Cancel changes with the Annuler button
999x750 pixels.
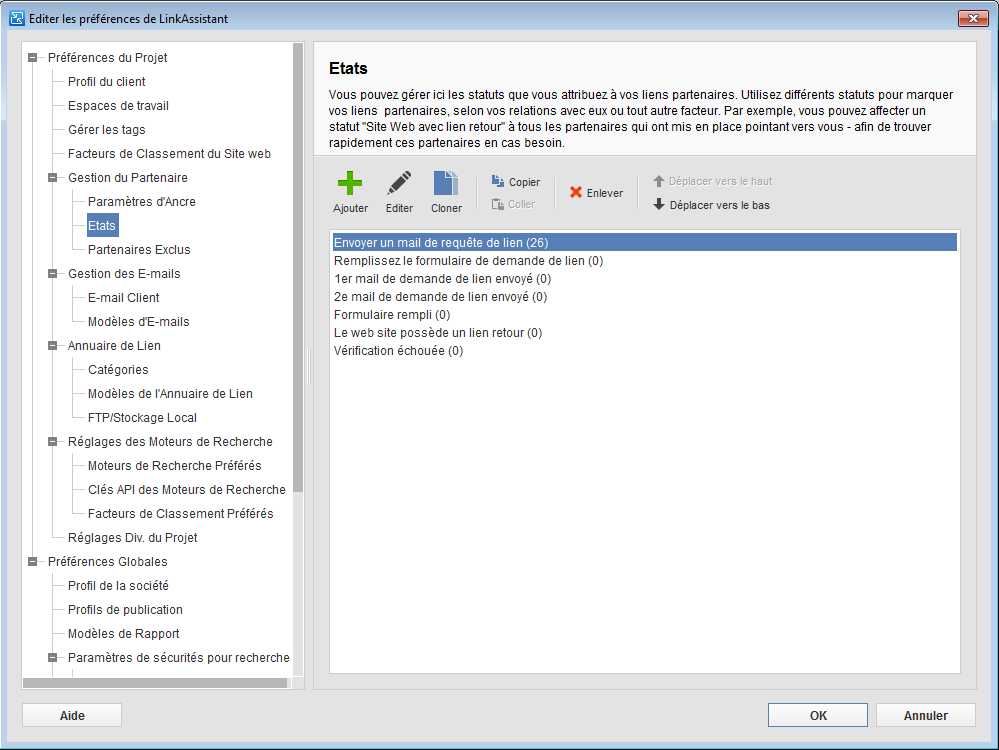pyautogui.click(x=926, y=716)
